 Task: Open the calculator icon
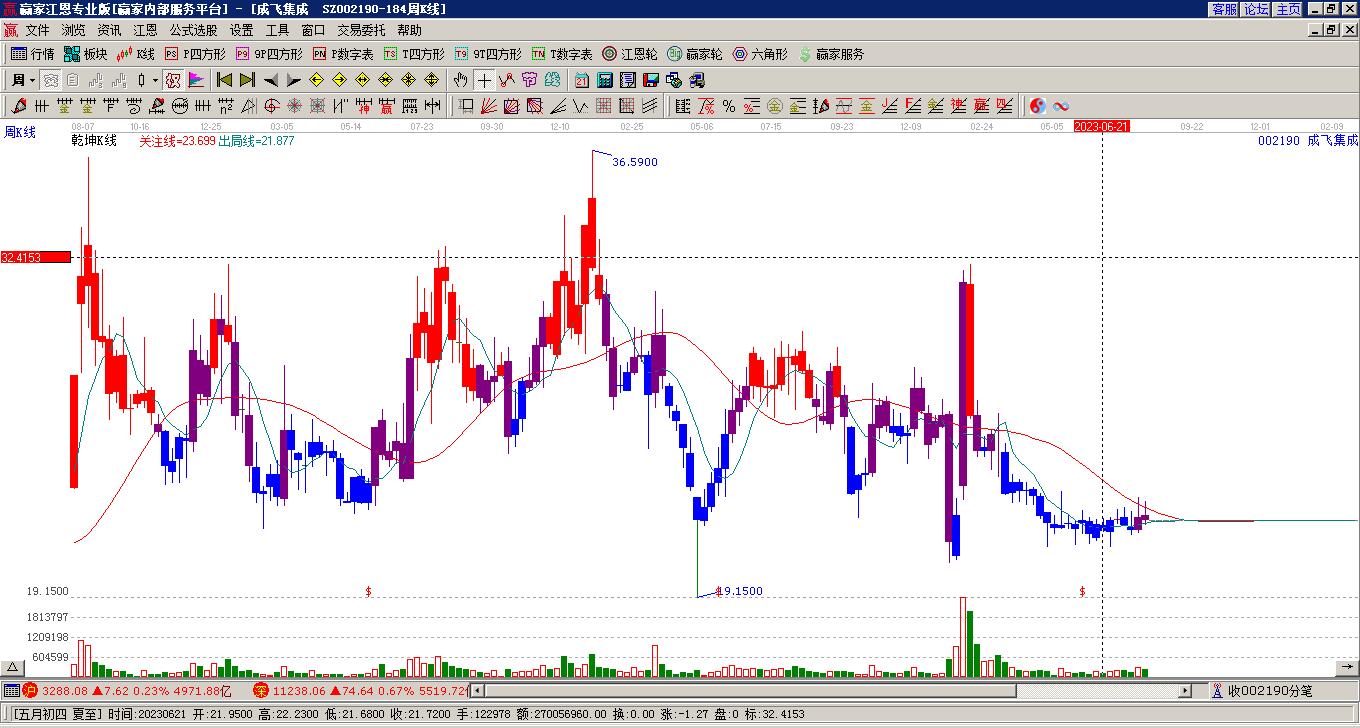[x=605, y=80]
